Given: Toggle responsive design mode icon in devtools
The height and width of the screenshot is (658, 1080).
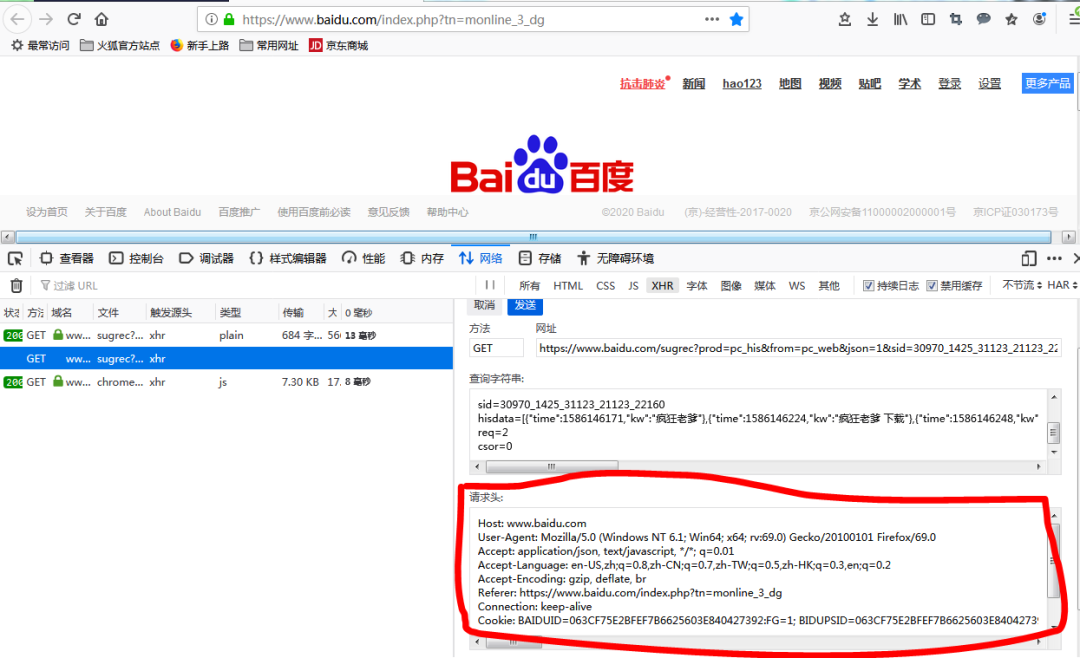Looking at the screenshot, I should (1028, 258).
